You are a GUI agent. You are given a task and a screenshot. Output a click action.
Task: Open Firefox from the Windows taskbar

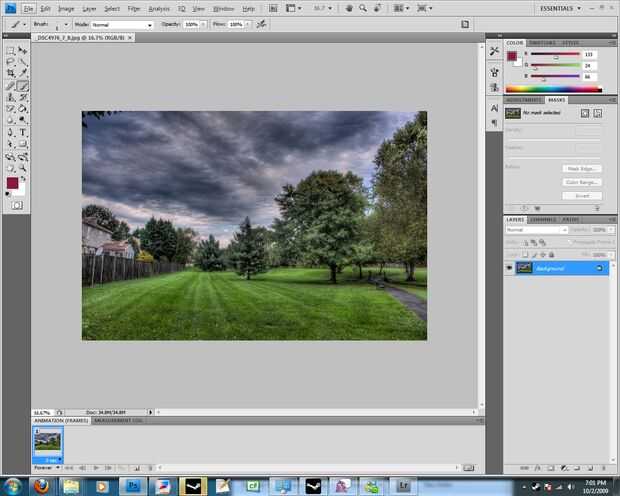click(41, 486)
